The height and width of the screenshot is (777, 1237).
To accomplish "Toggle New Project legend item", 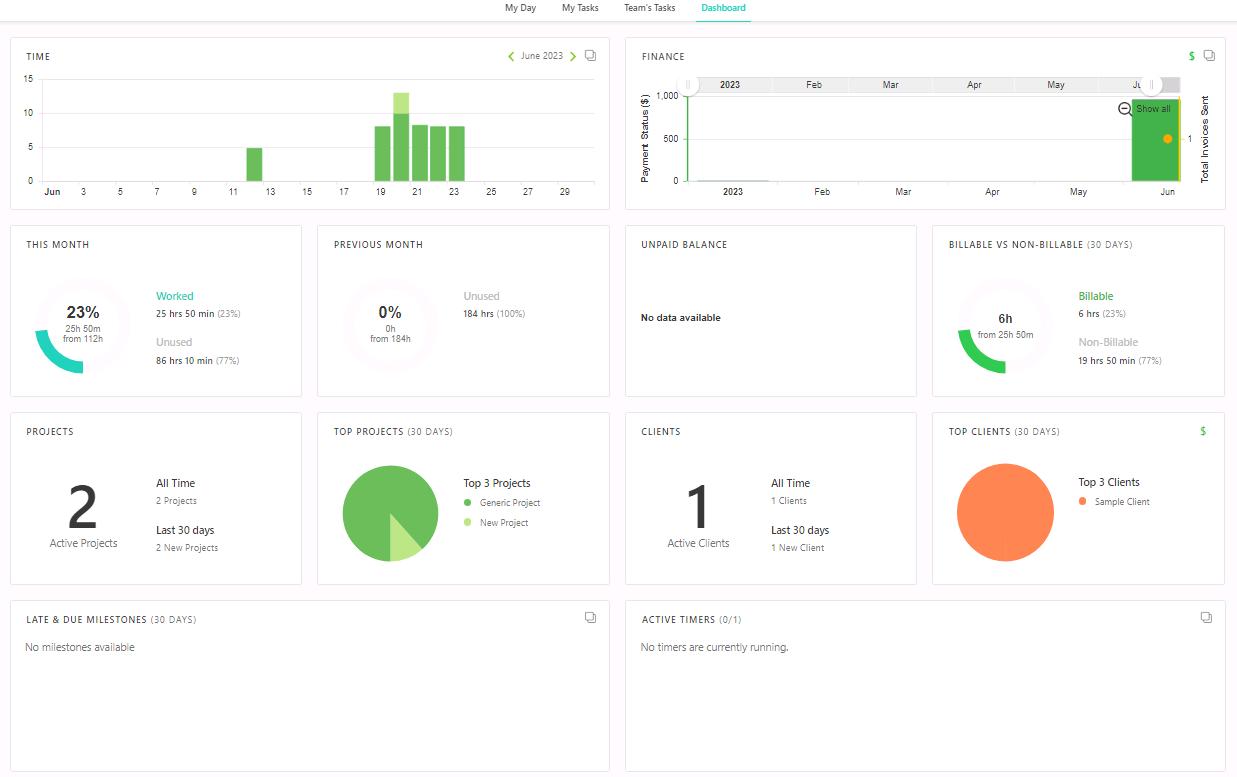I will [x=503, y=523].
